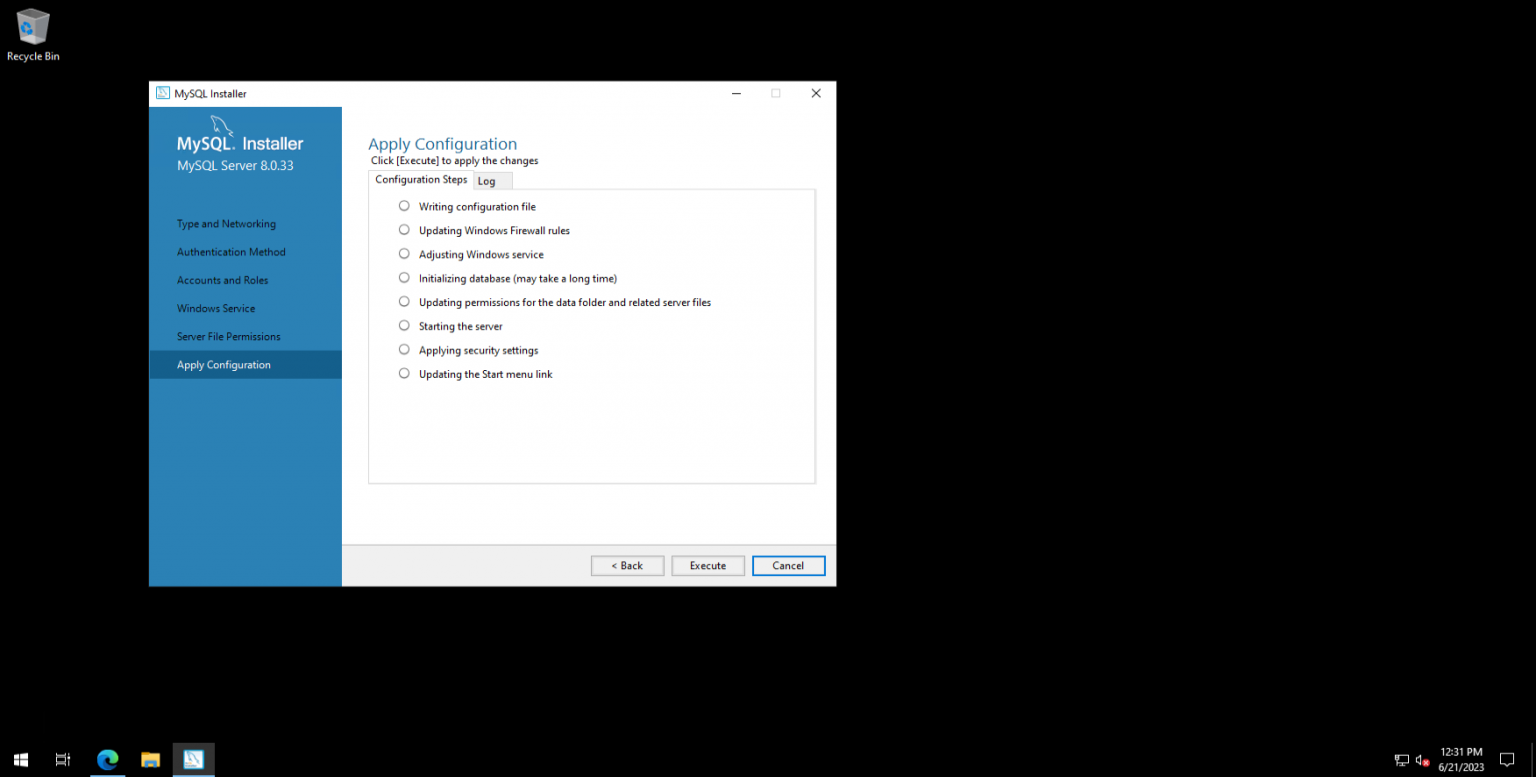This screenshot has height=777, width=1536.
Task: Launch Microsoft Edge from the taskbar
Action: (107, 760)
